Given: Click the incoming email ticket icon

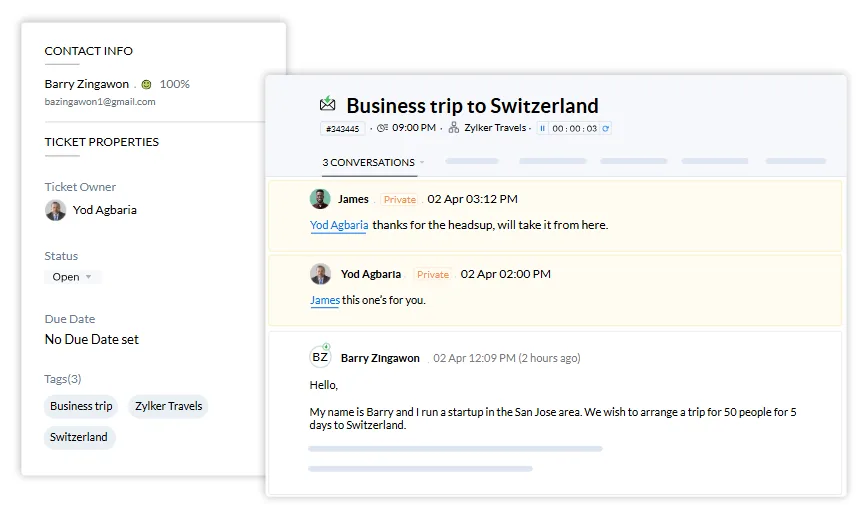Looking at the screenshot, I should [327, 103].
